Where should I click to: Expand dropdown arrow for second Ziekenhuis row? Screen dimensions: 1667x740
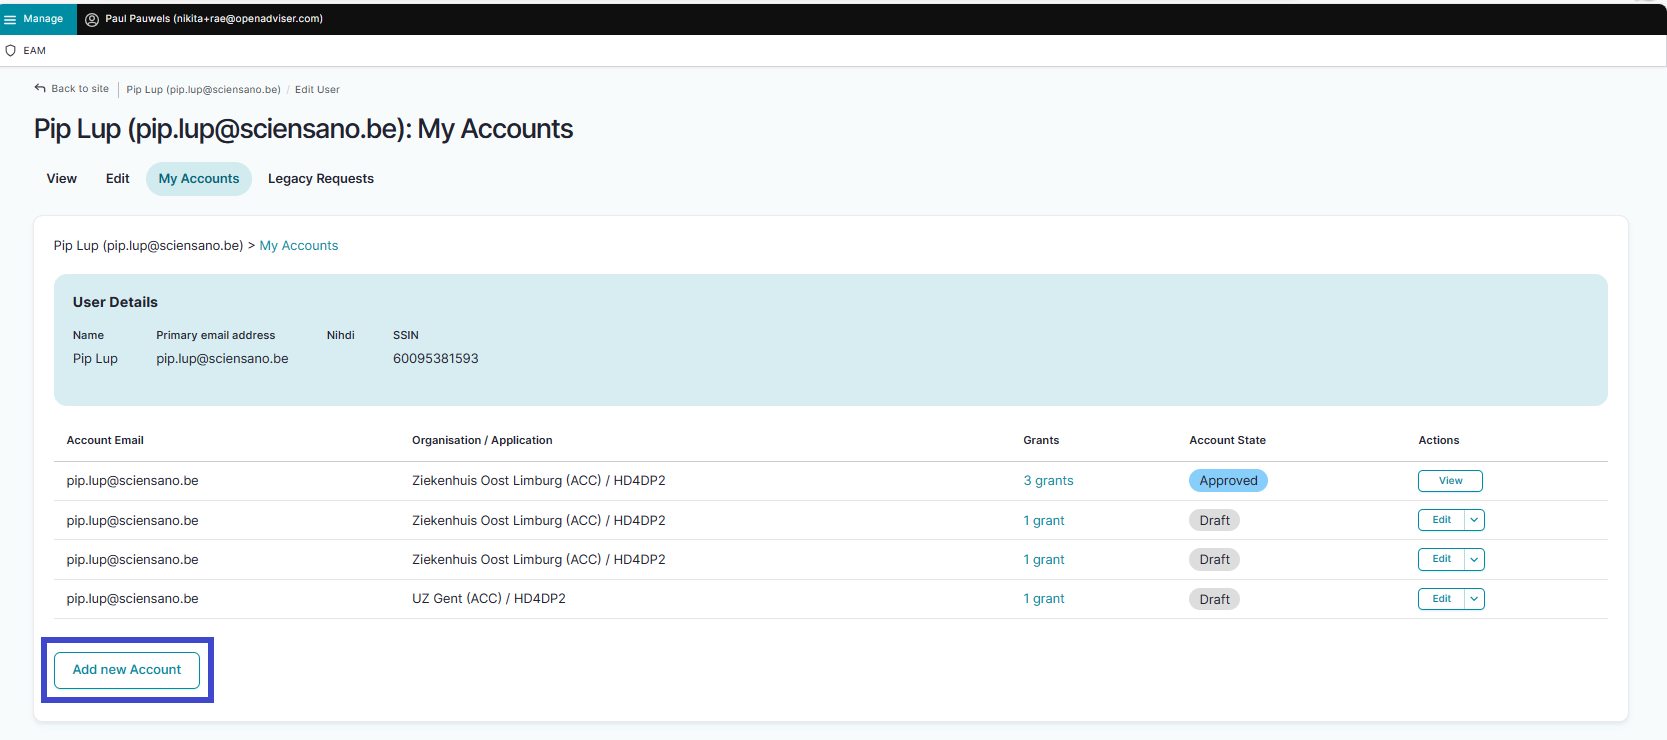[1474, 520]
